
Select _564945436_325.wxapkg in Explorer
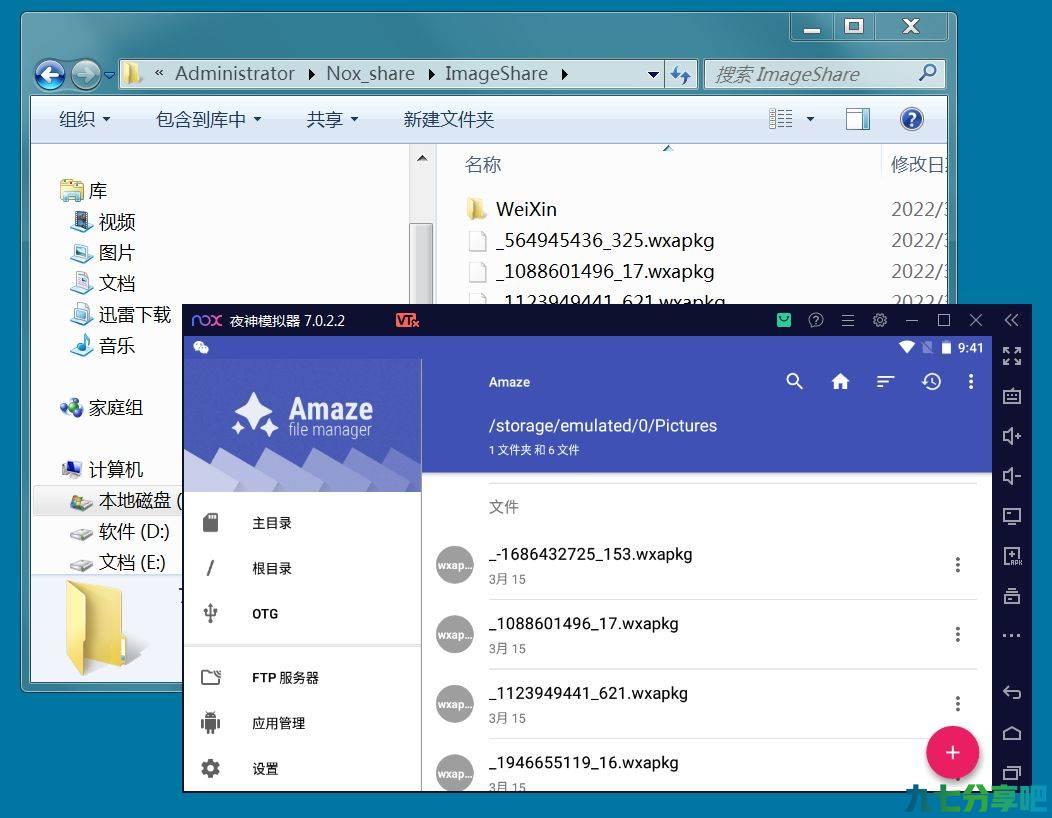[x=592, y=240]
